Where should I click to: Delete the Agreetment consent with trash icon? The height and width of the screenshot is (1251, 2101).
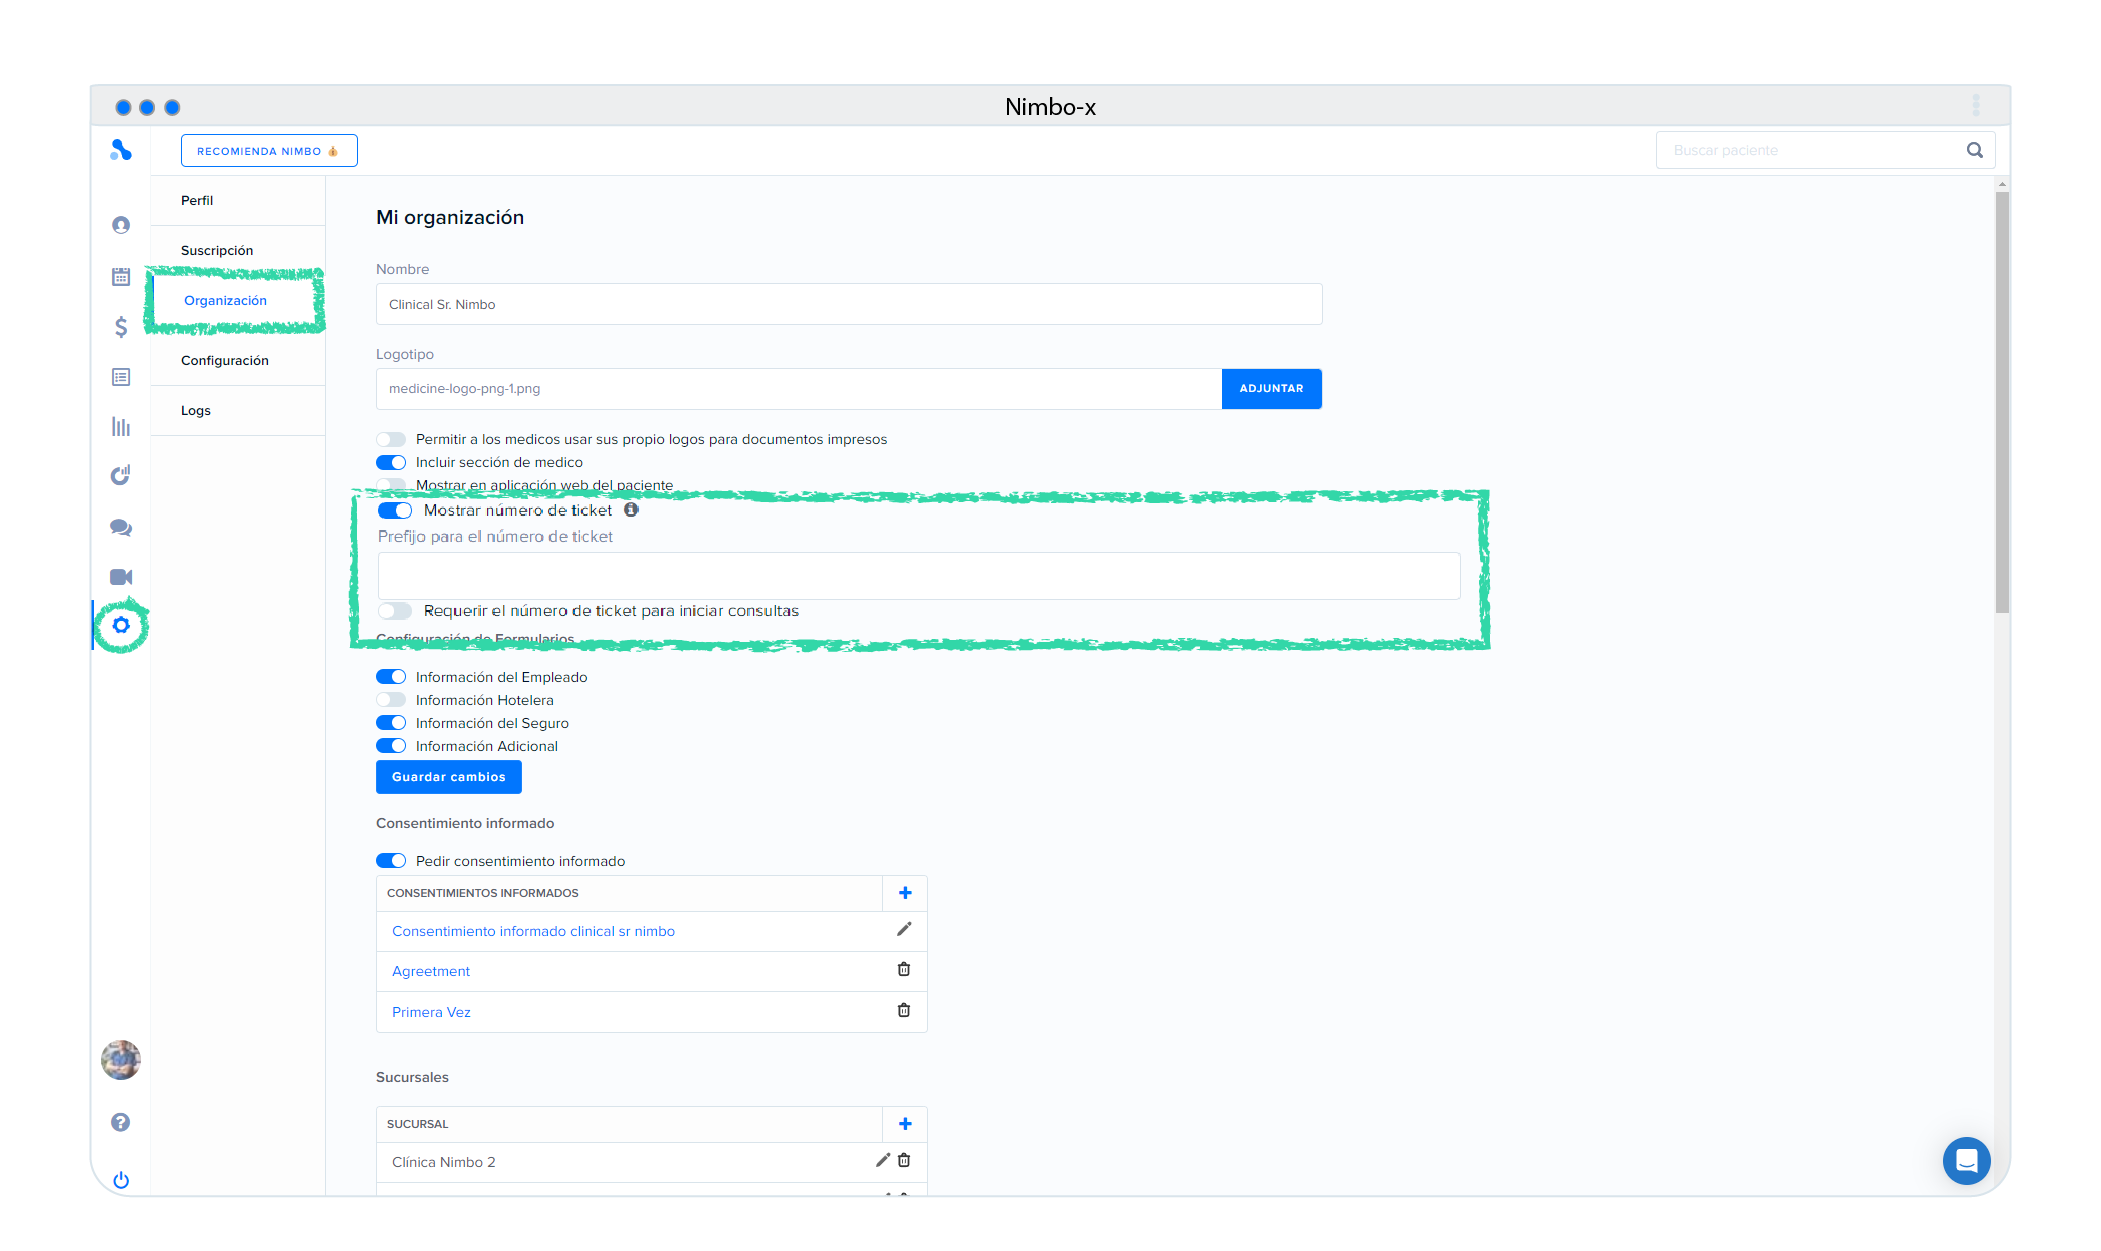[904, 970]
